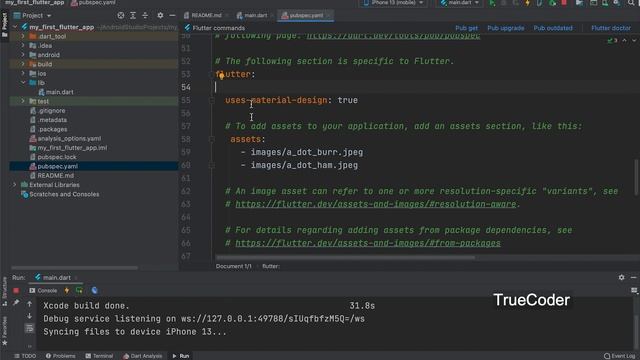
Task: Click Flutter doctor link
Action: point(611,28)
